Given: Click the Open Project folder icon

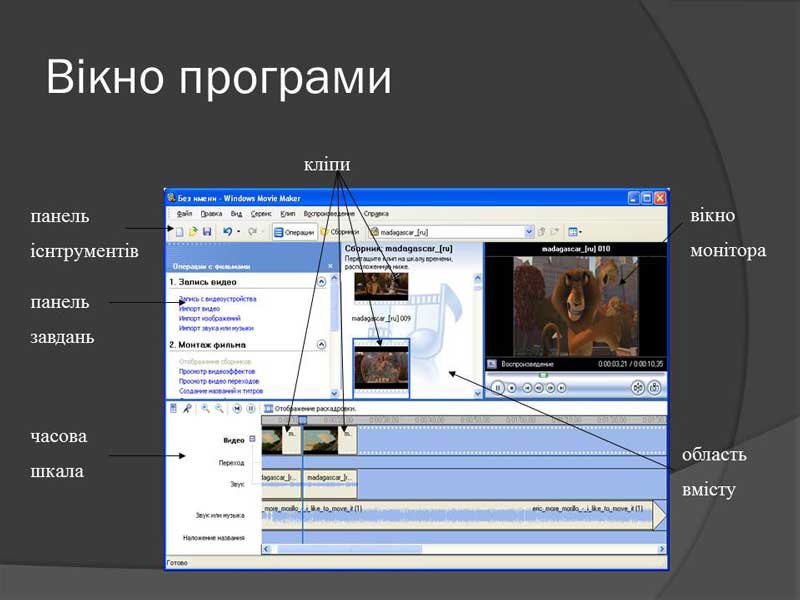Looking at the screenshot, I should point(193,232).
